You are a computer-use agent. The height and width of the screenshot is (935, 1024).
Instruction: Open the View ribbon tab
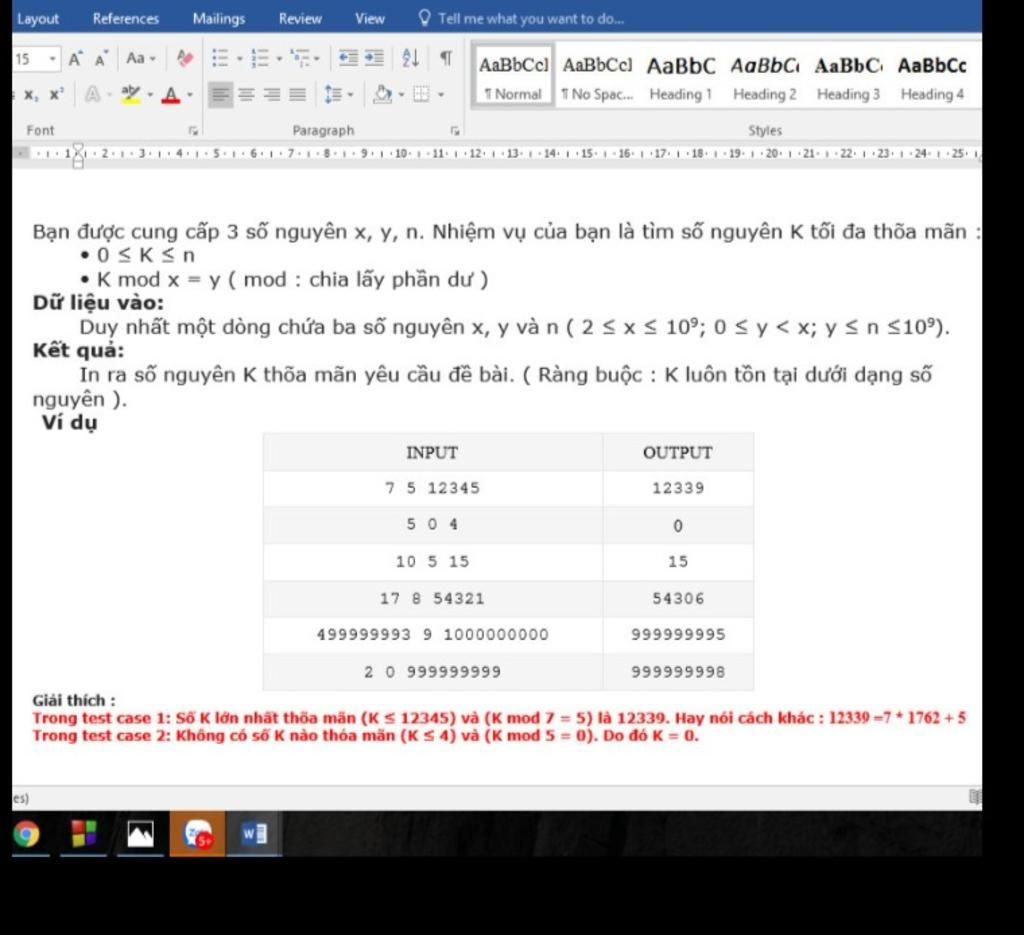[x=370, y=18]
